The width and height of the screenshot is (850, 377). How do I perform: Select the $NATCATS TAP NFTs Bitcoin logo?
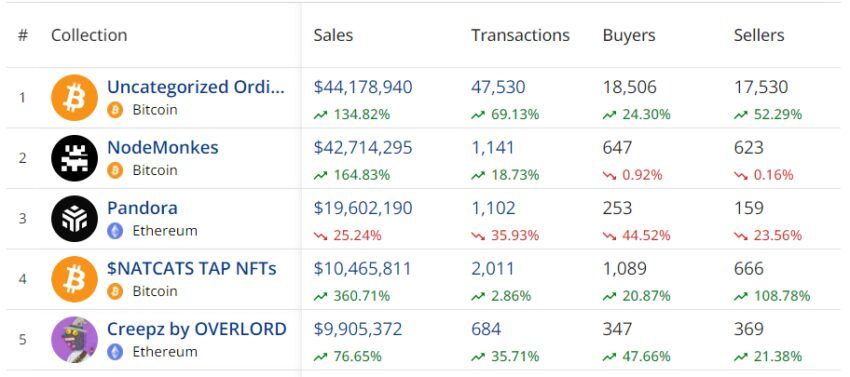tap(74, 279)
